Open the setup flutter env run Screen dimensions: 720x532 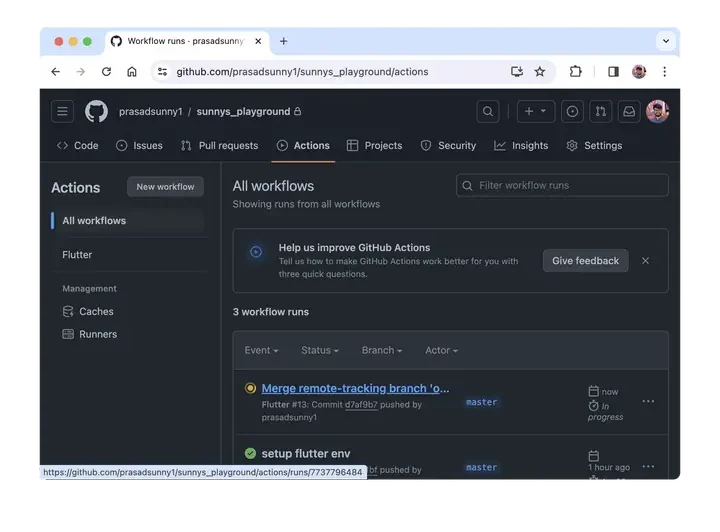pos(306,454)
